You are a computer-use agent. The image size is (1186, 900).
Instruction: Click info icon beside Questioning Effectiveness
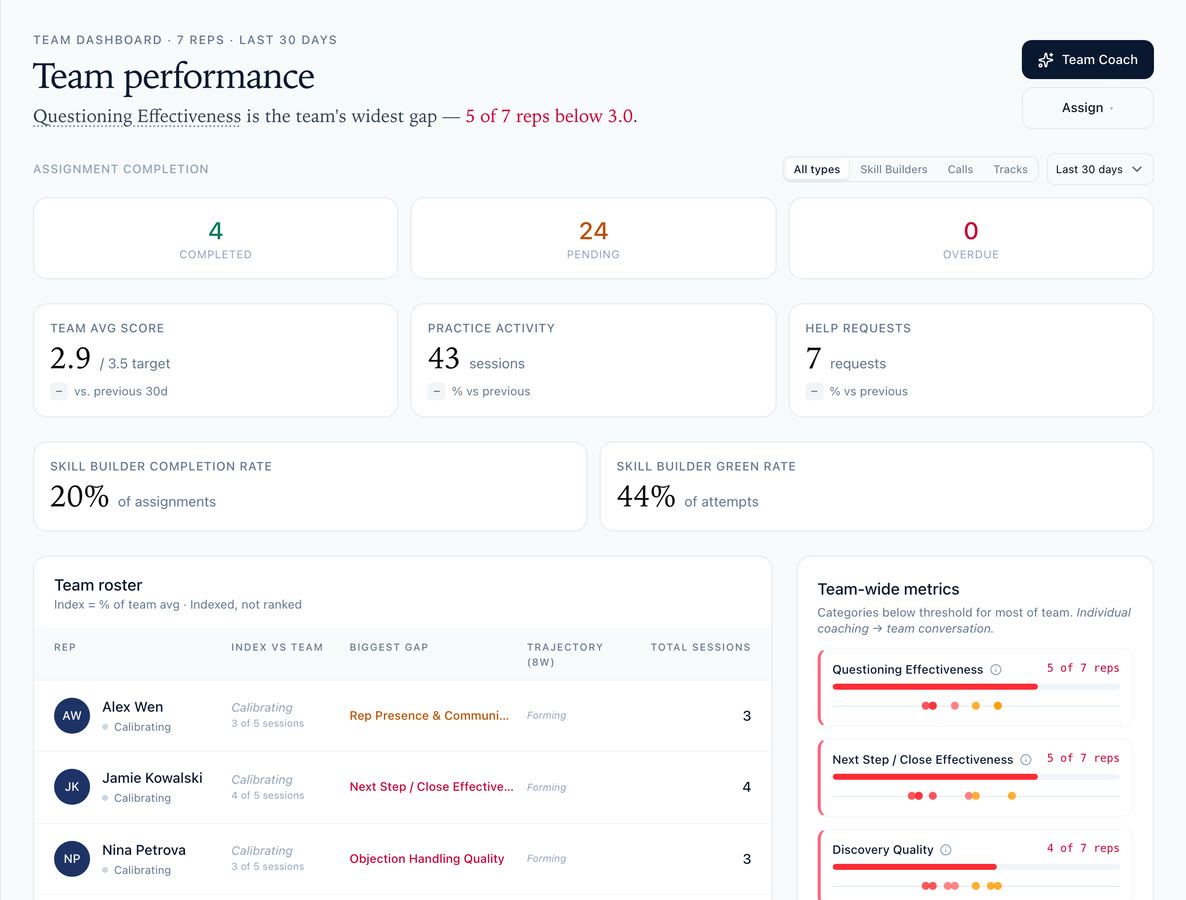tap(996, 669)
